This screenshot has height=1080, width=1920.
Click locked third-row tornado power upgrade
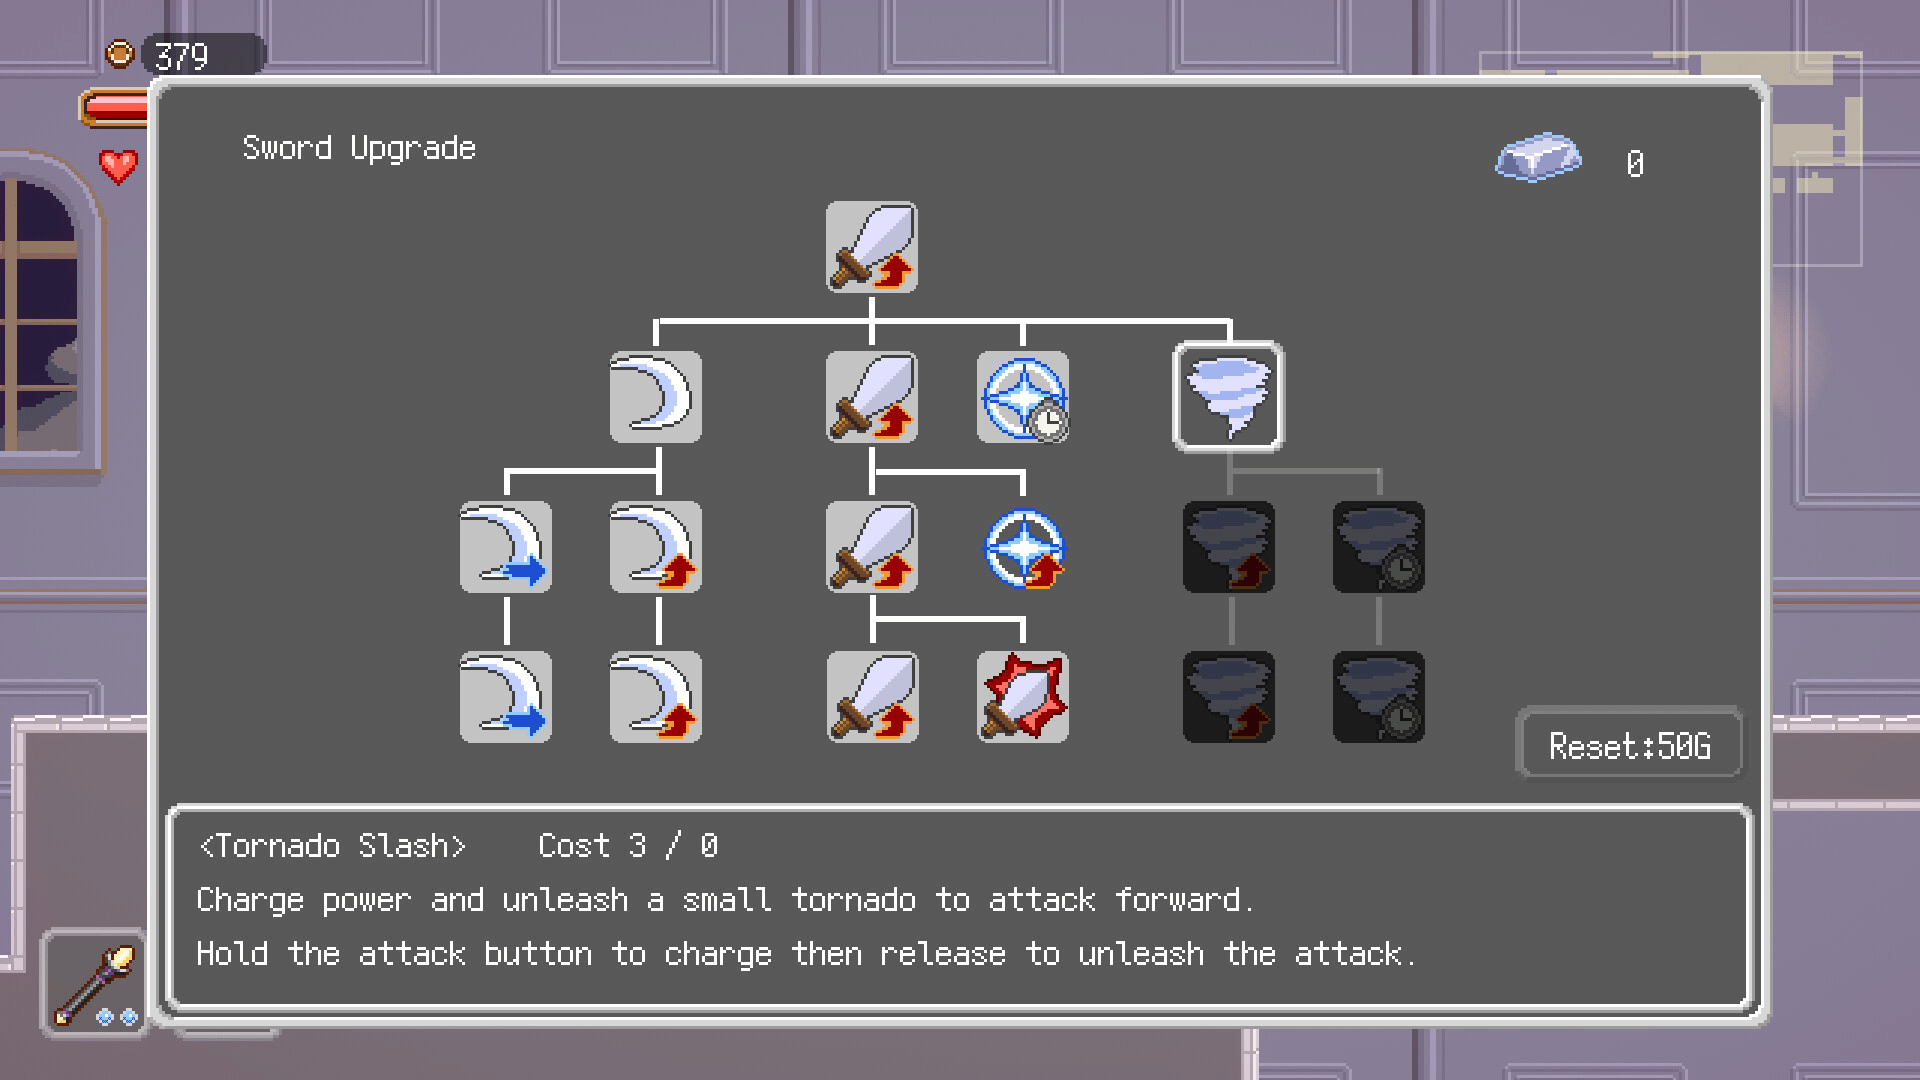point(1228,547)
